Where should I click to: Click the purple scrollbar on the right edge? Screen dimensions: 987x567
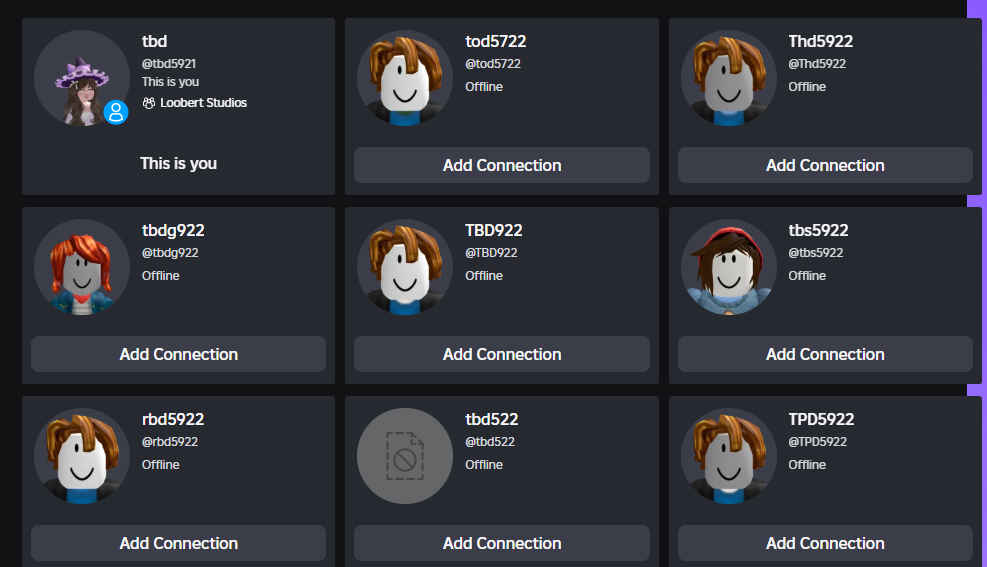click(977, 290)
